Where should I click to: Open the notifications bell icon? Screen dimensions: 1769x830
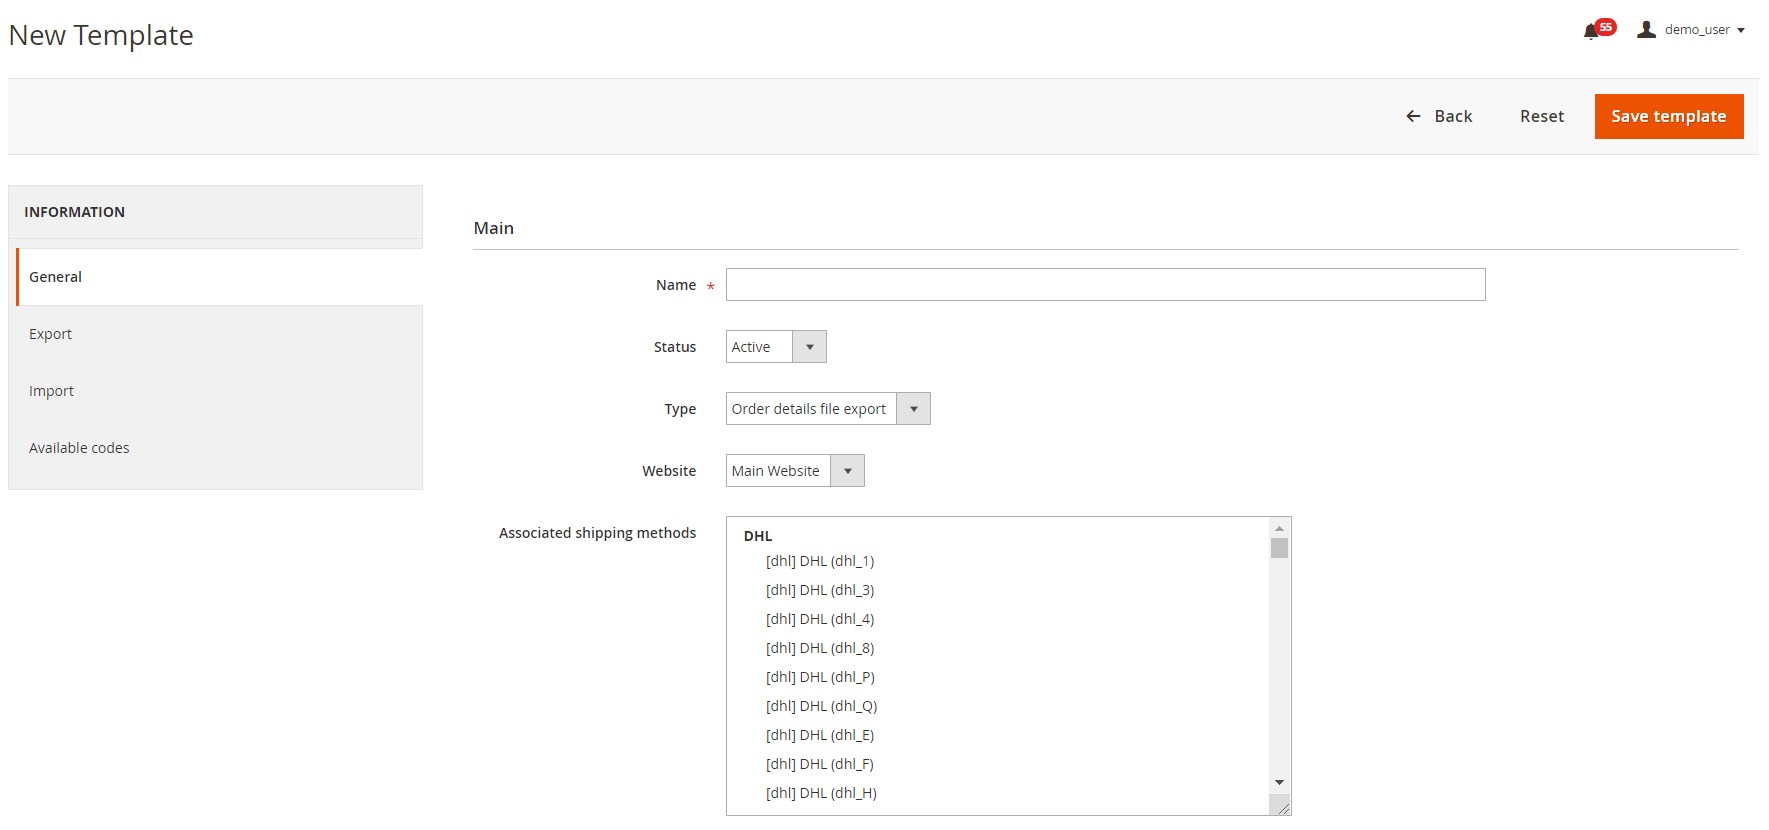[1599, 30]
